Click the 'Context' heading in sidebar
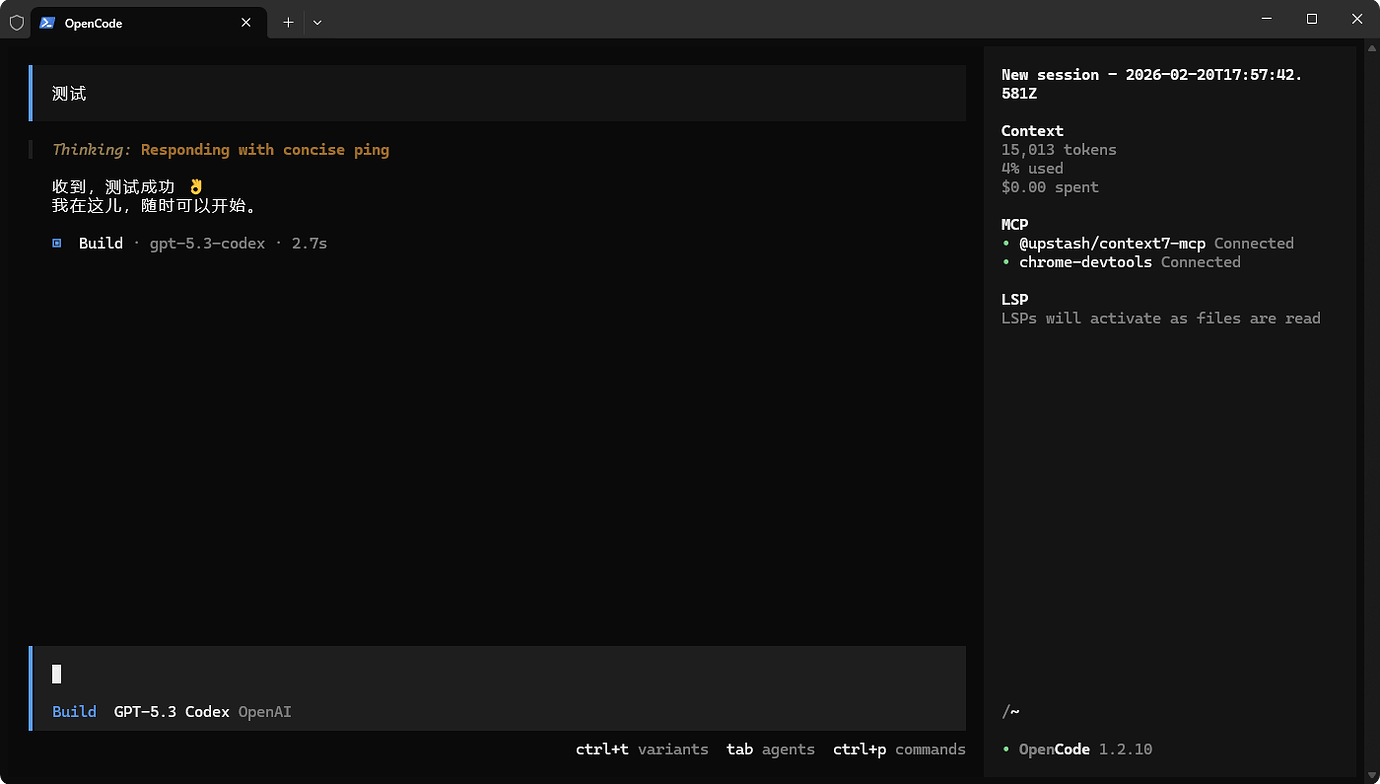This screenshot has height=784, width=1380. coord(1032,131)
